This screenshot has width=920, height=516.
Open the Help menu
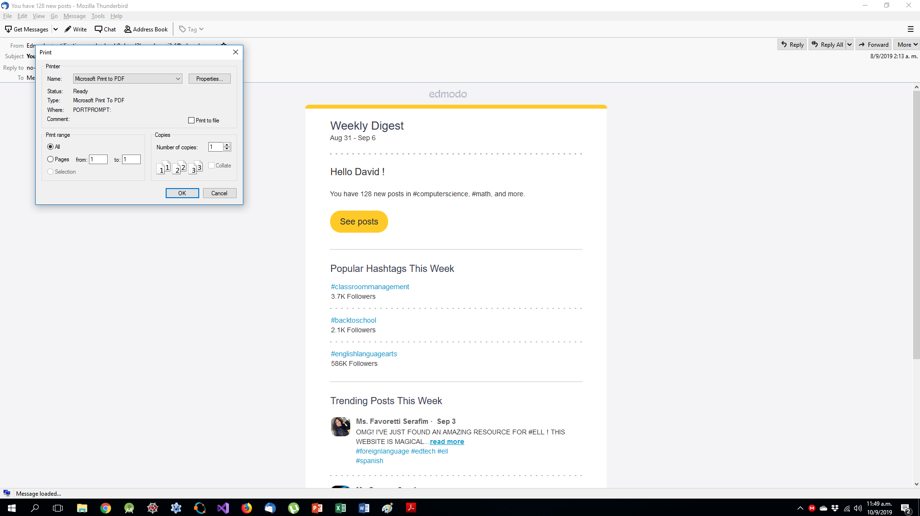click(x=116, y=16)
